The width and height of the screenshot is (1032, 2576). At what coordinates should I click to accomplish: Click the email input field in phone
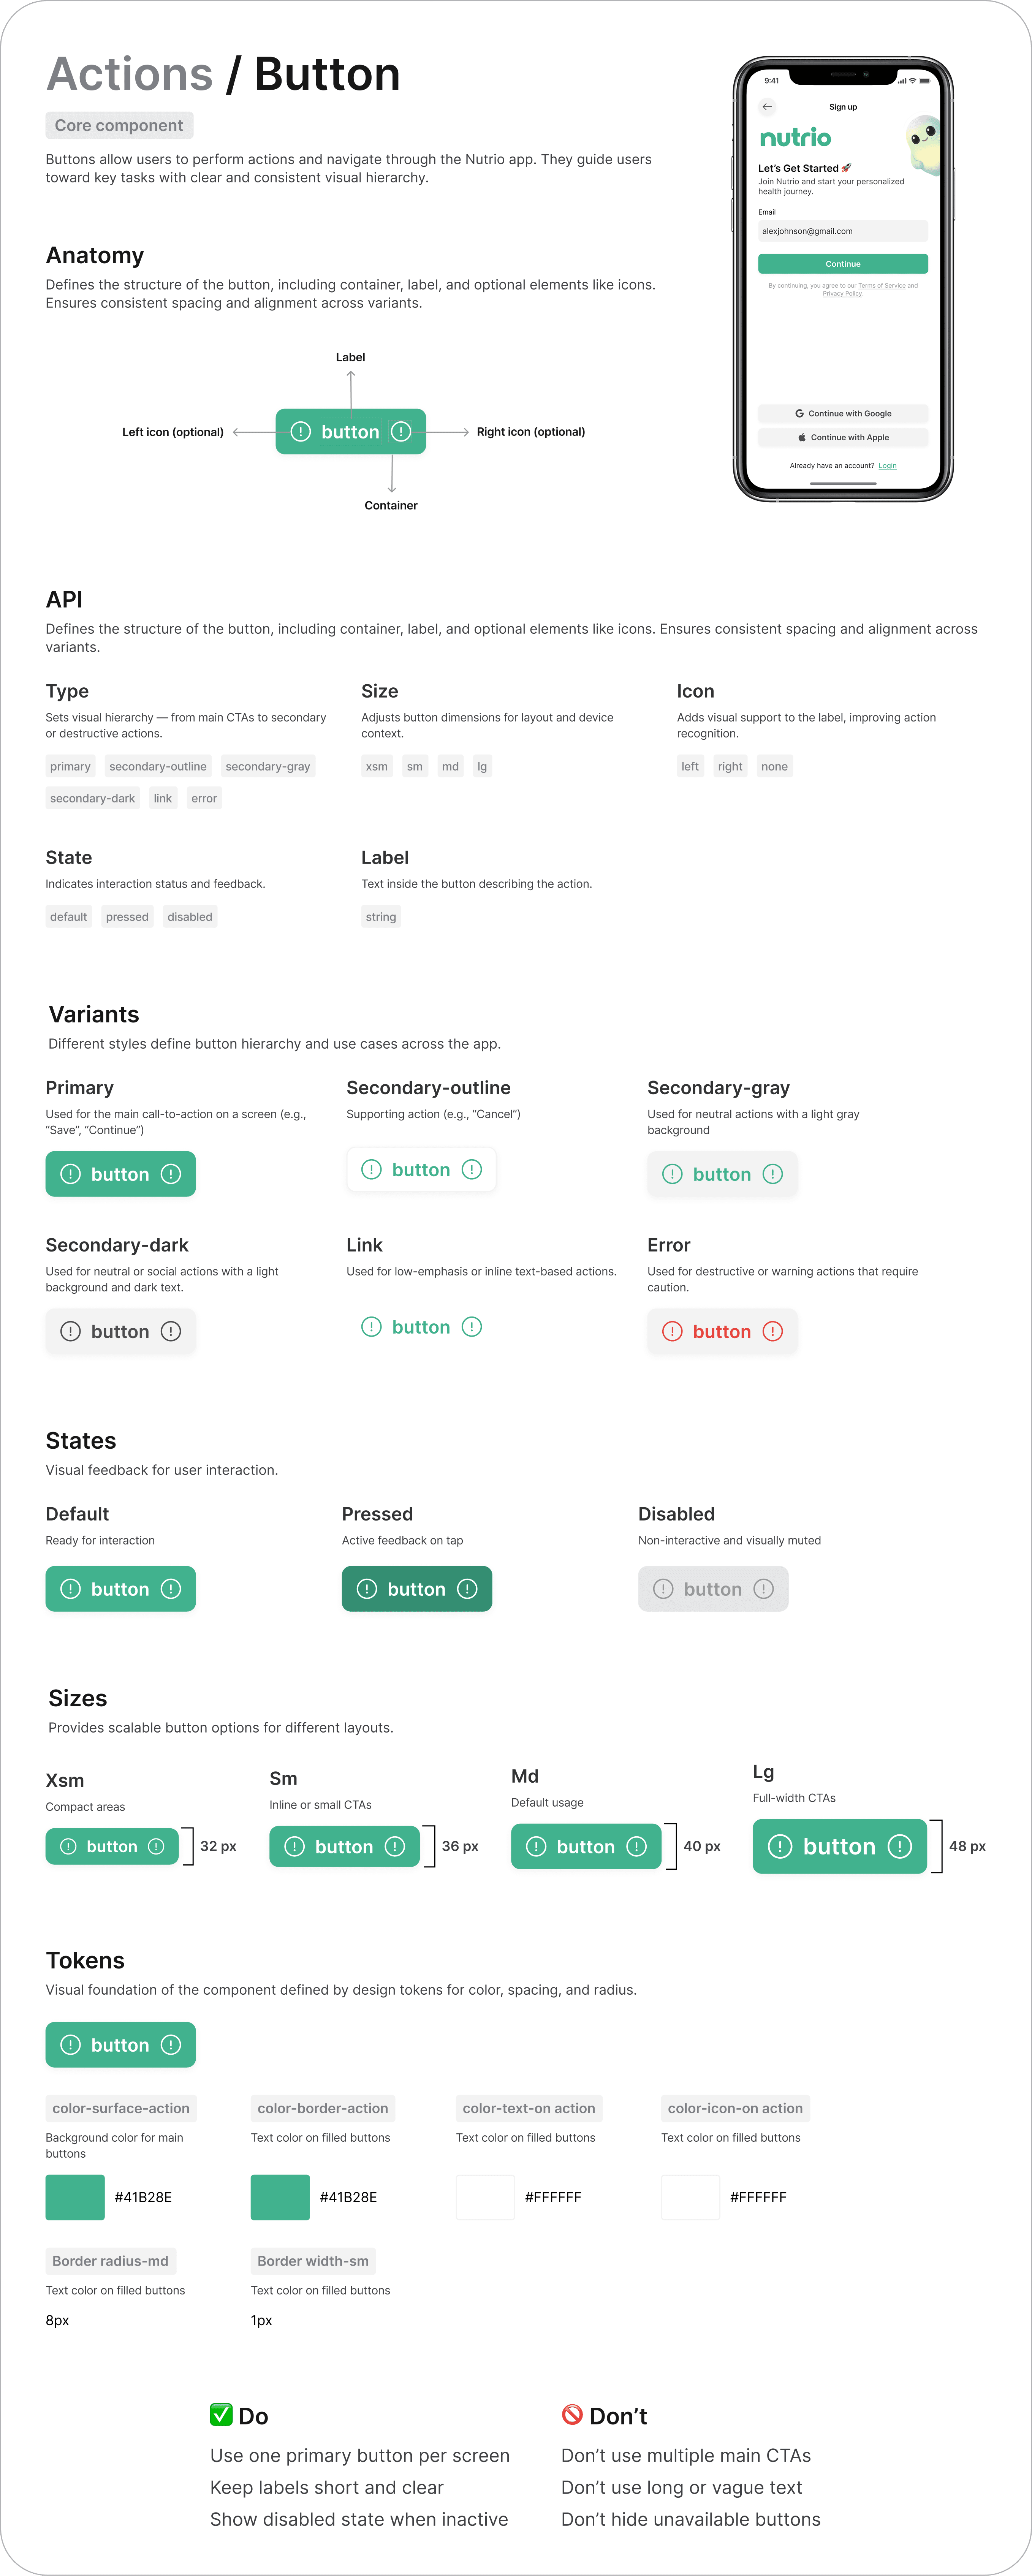(843, 231)
